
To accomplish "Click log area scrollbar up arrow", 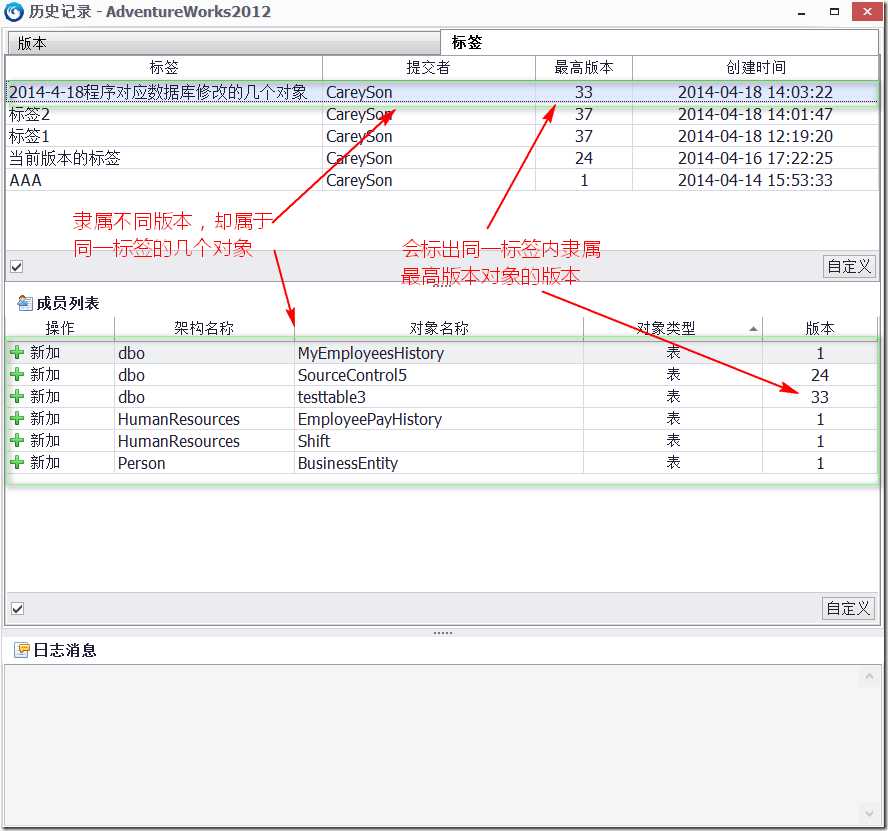I will point(869,676).
